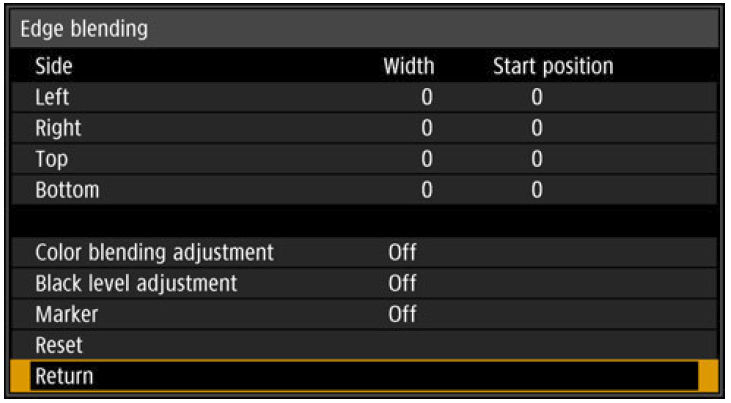Click the orange marker beside Return
This screenshot has height=403, width=731.
(708, 377)
